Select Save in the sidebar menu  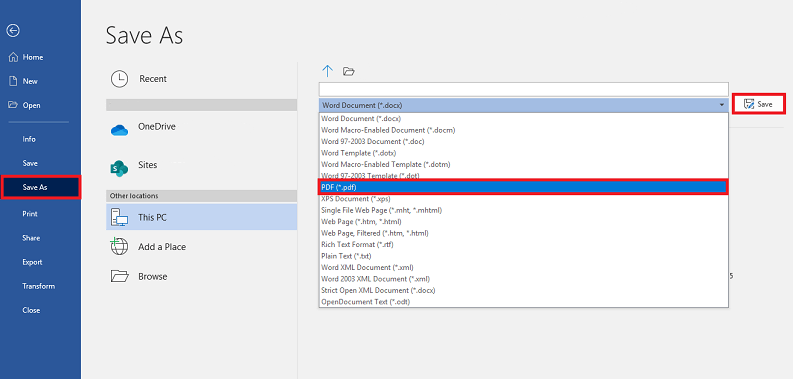coord(30,163)
